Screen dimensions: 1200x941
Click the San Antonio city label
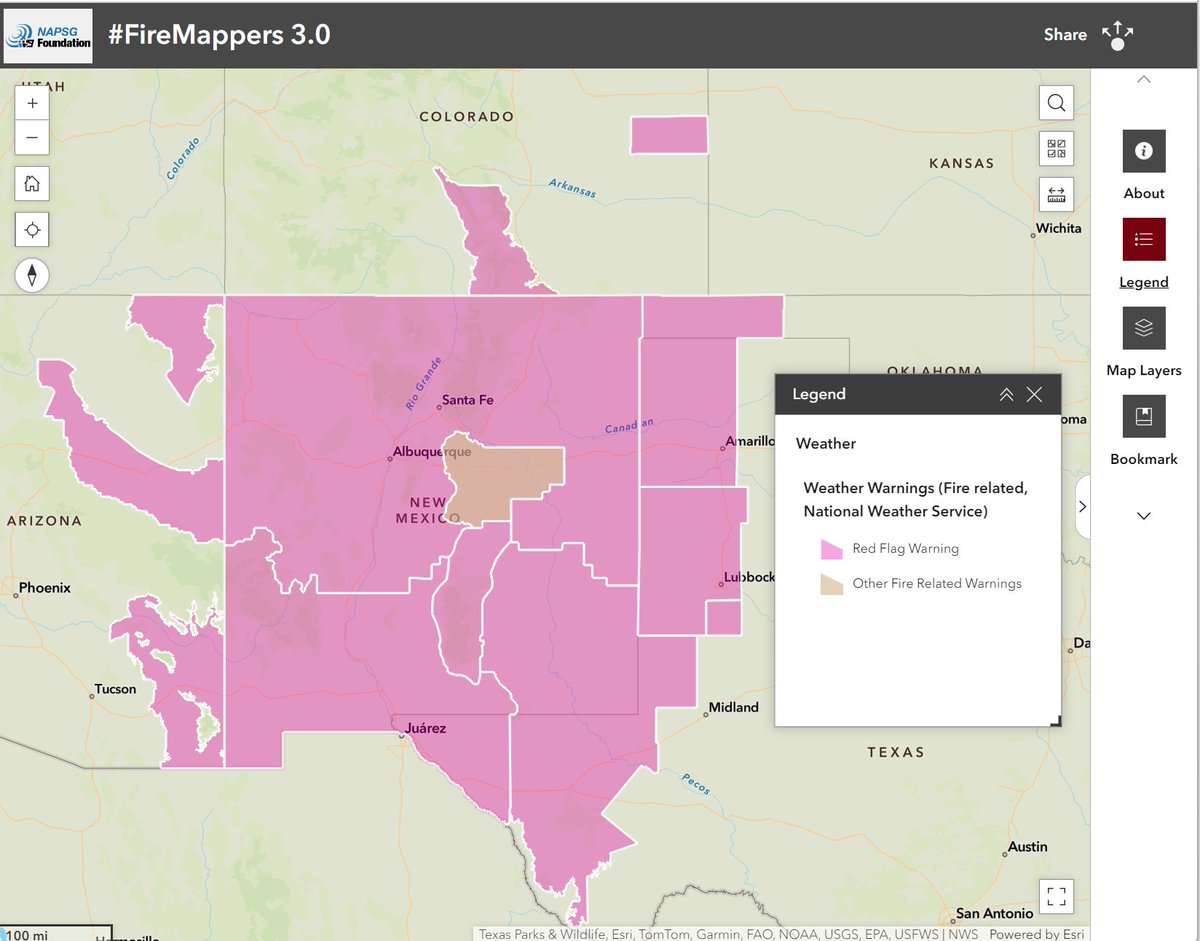[x=994, y=913]
